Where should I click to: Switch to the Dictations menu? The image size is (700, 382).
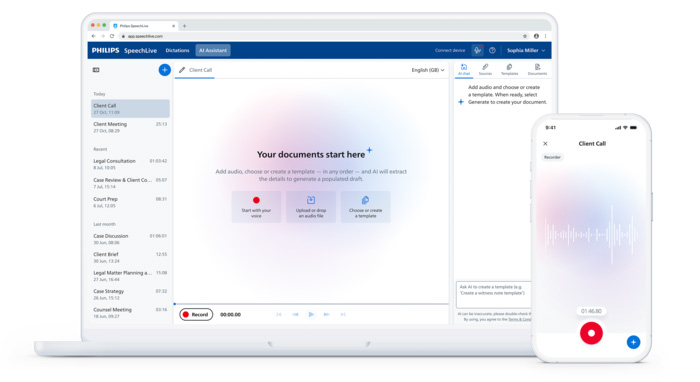coord(177,50)
